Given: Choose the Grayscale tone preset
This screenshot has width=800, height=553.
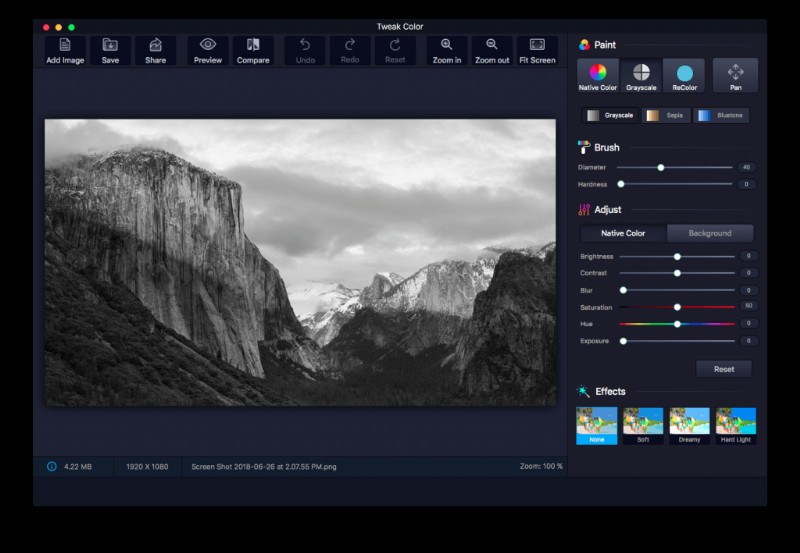Looking at the screenshot, I should click(610, 115).
